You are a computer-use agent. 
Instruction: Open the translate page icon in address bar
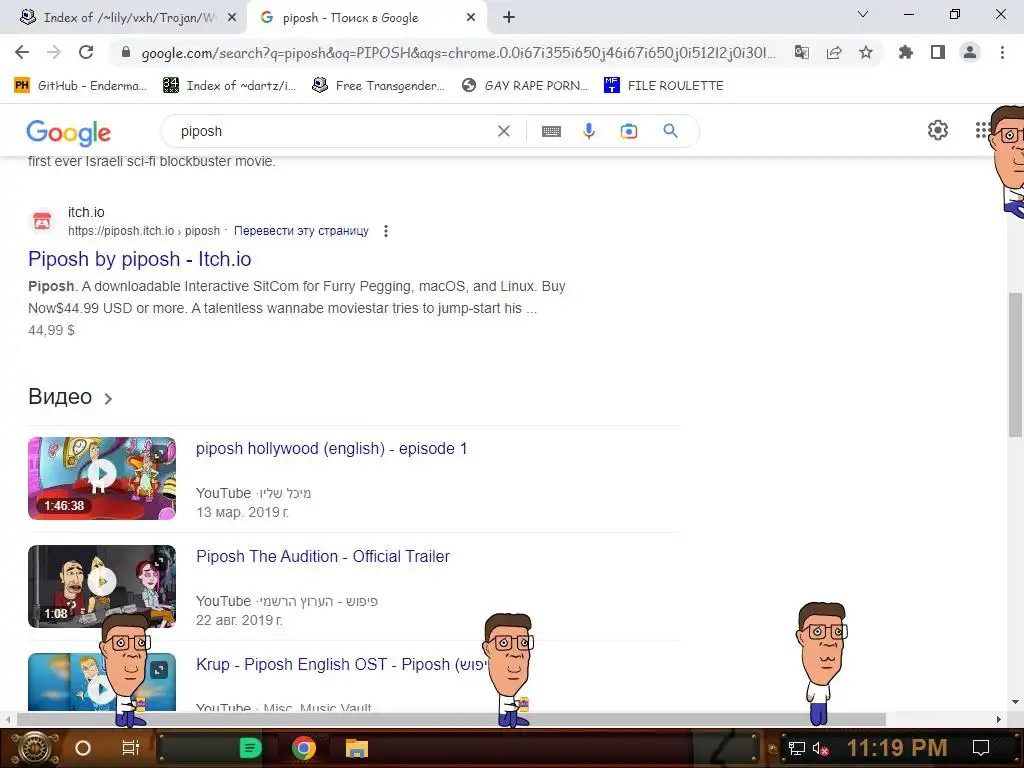[802, 52]
